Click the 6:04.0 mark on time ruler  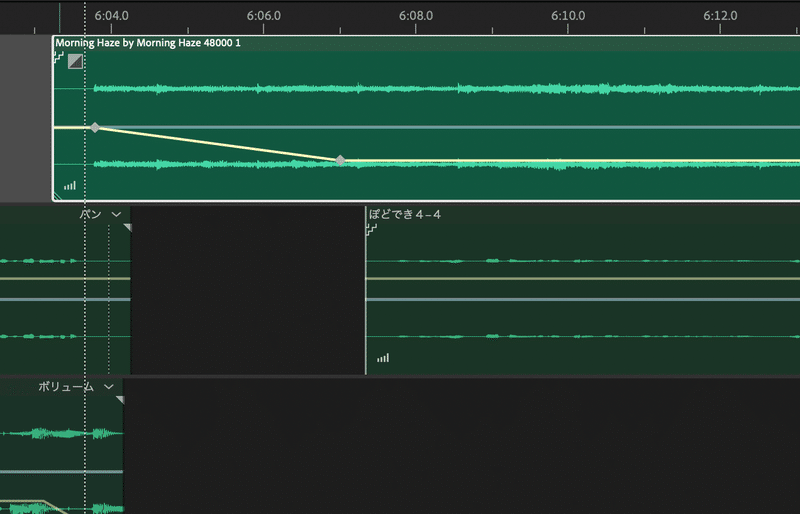112,16
